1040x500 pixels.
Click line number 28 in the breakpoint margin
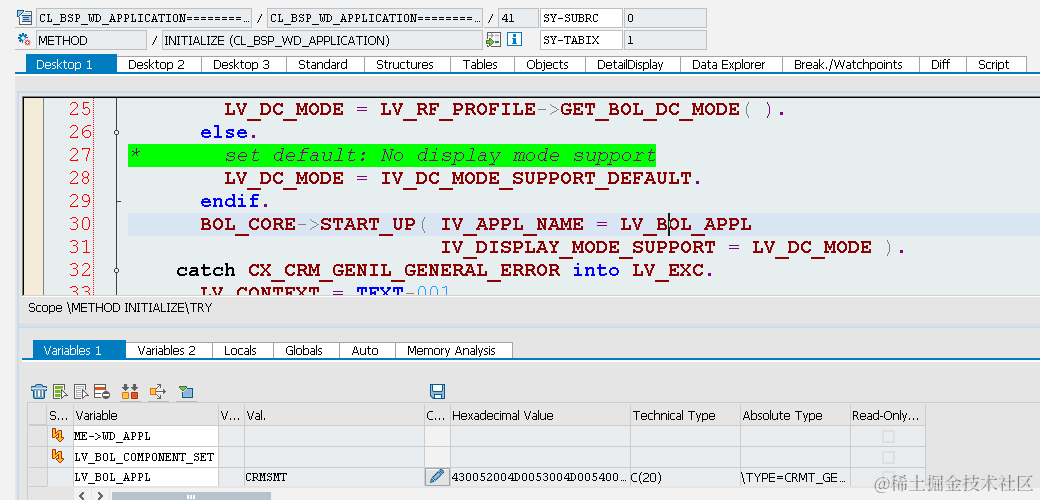[x=80, y=178]
